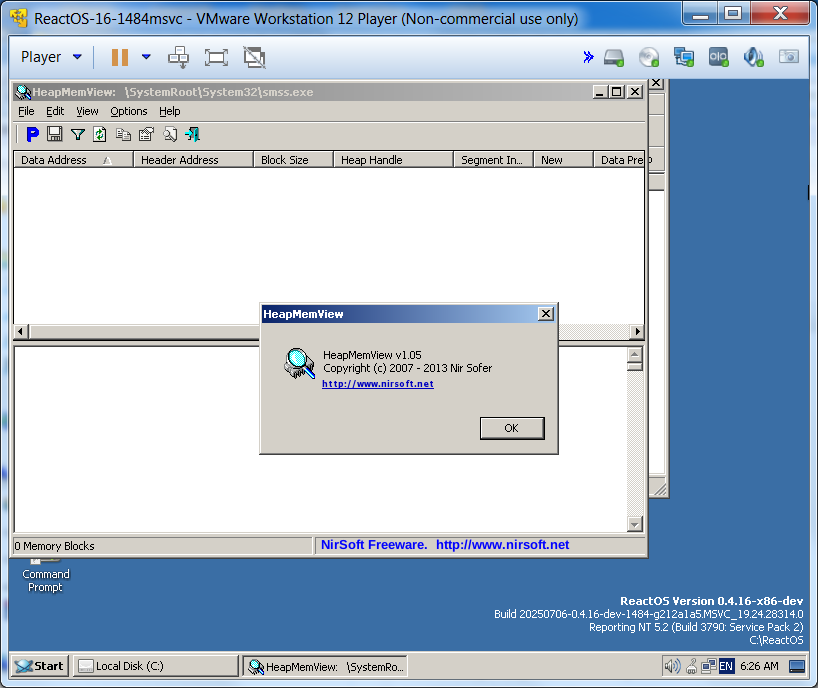Click the Find magnifier toolbar icon
The height and width of the screenshot is (688, 818).
coord(170,134)
